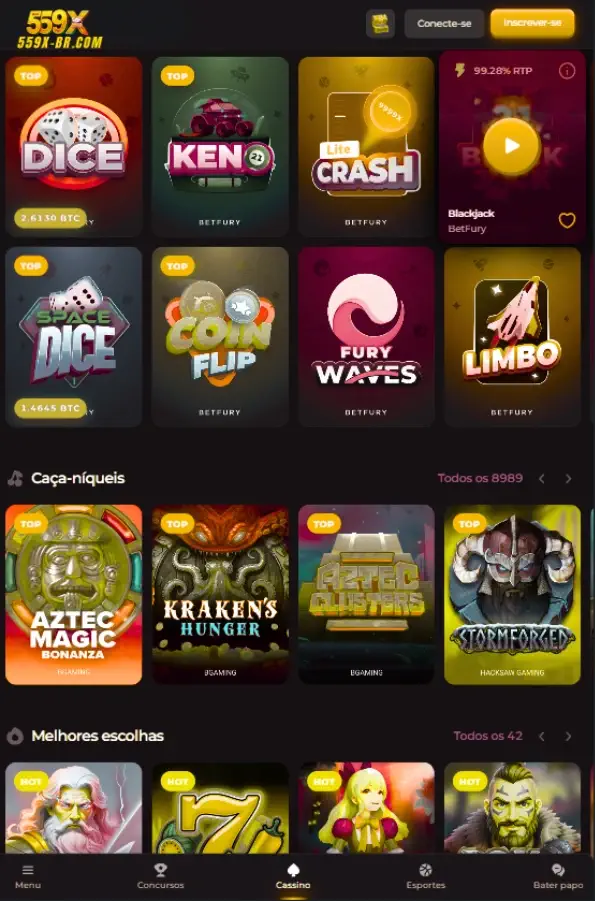
Task: Launch Kraken's Hunger slot thumbnail
Action: 220,595
